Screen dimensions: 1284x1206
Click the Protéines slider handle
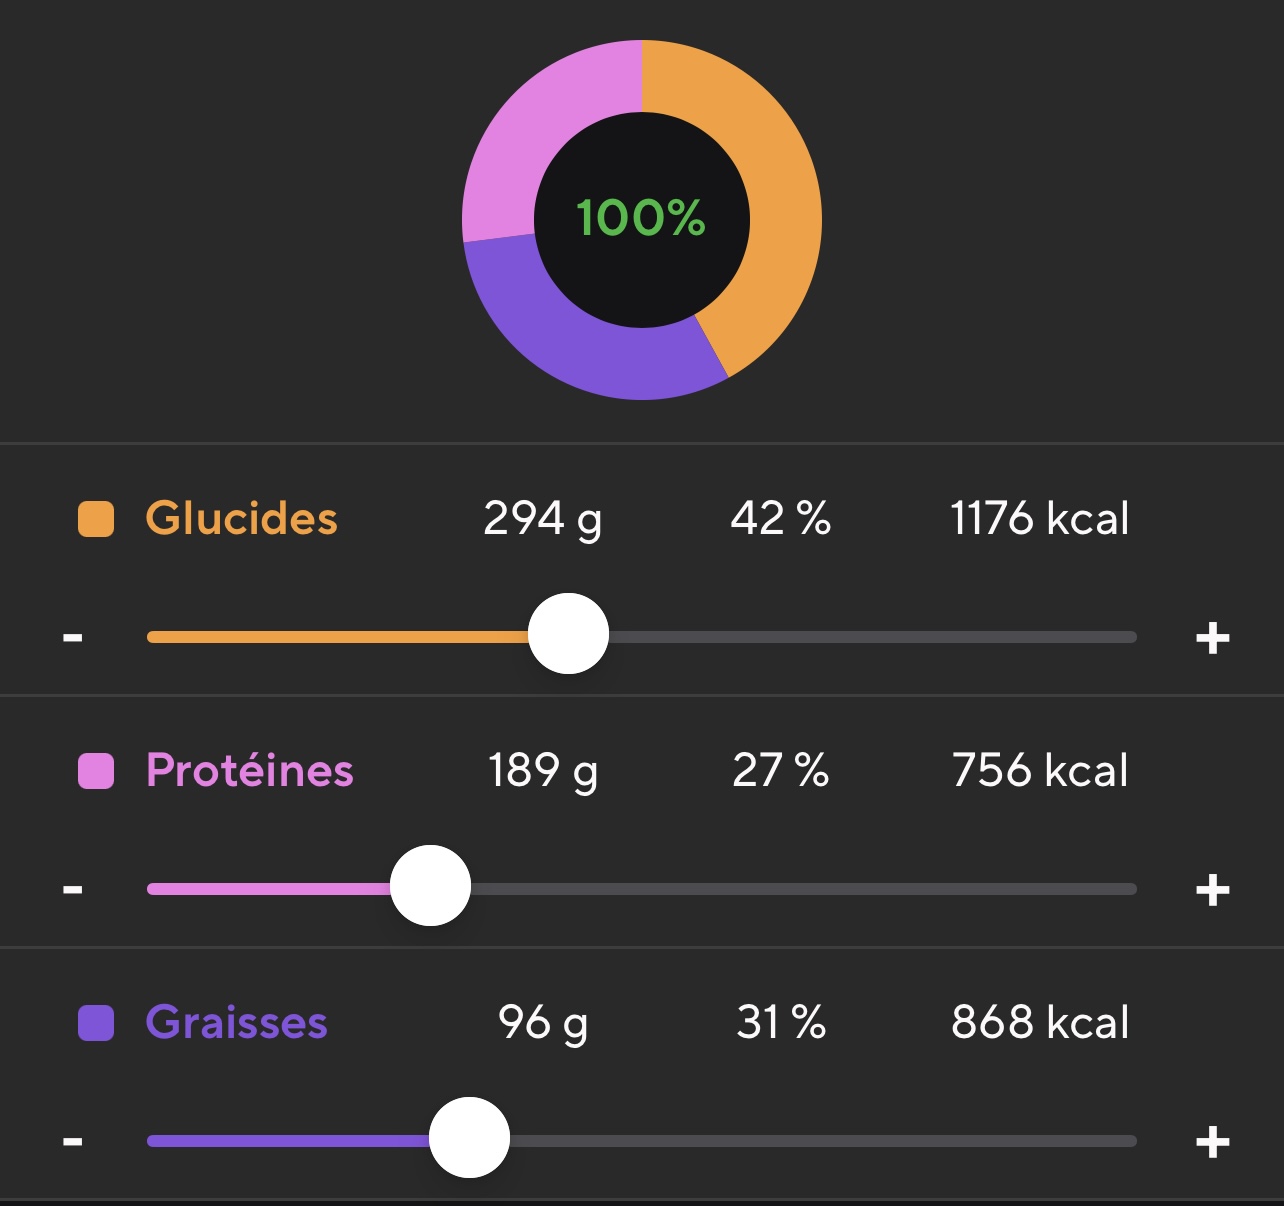[x=430, y=886]
